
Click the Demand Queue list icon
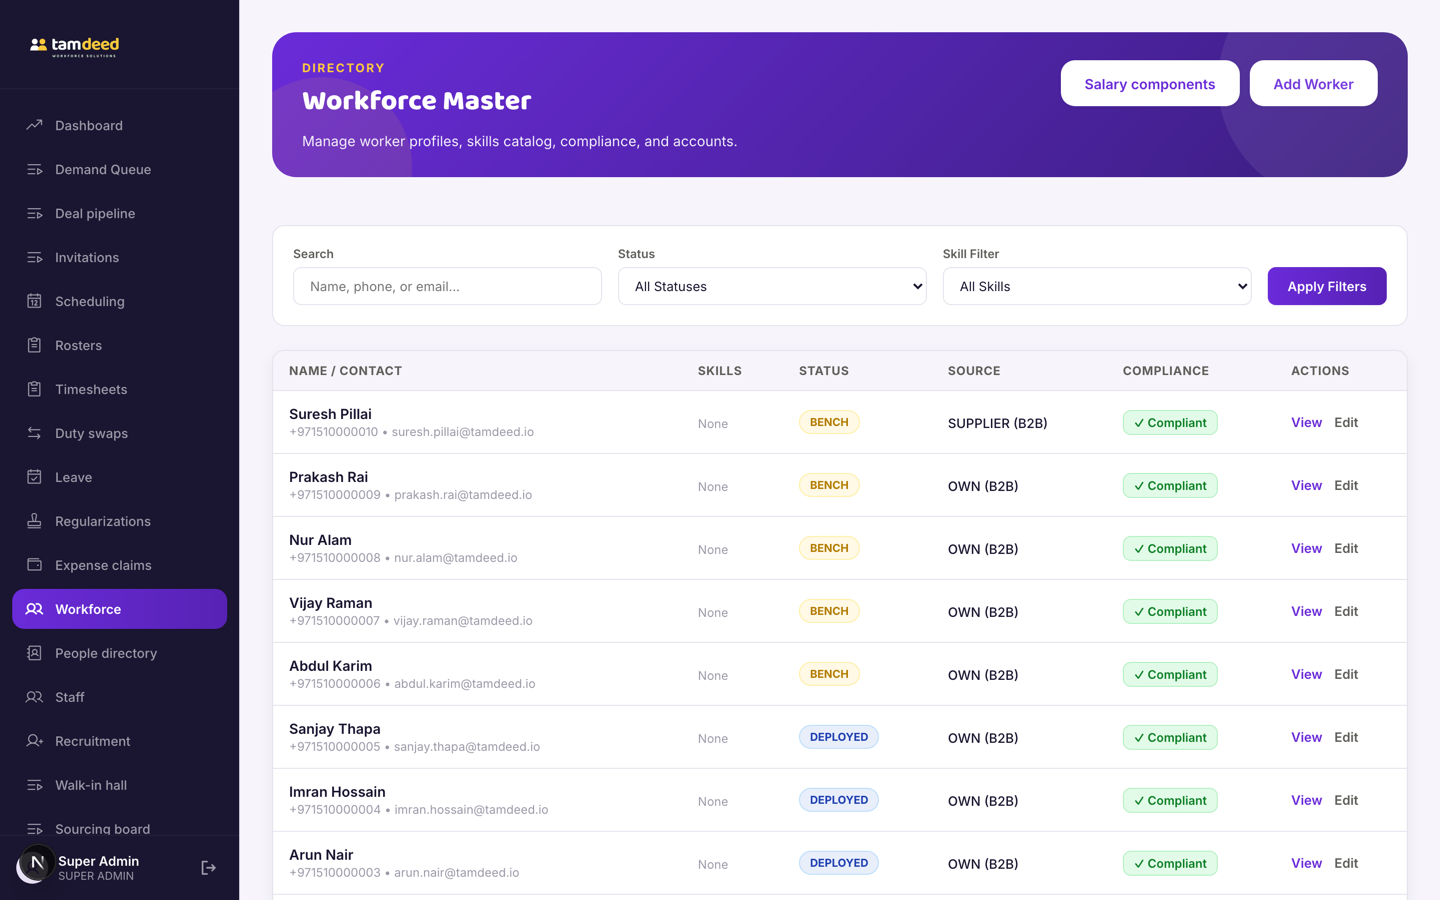pos(34,169)
